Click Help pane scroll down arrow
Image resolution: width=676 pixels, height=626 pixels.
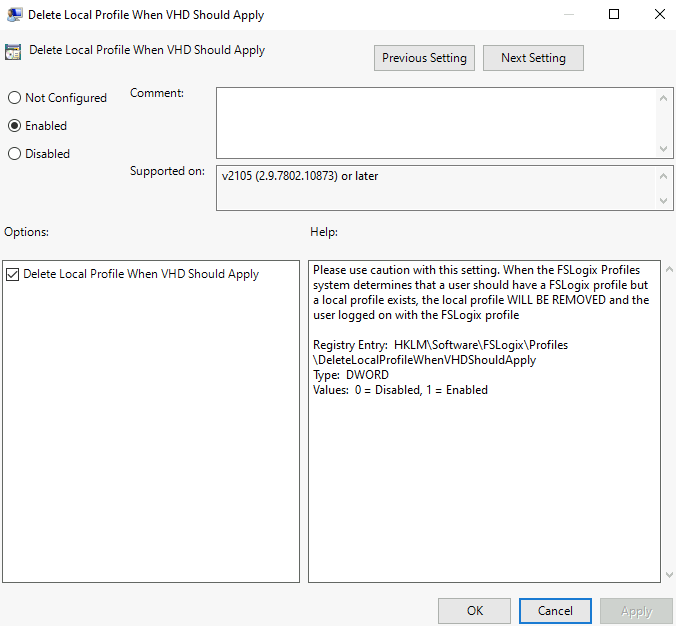point(669,574)
